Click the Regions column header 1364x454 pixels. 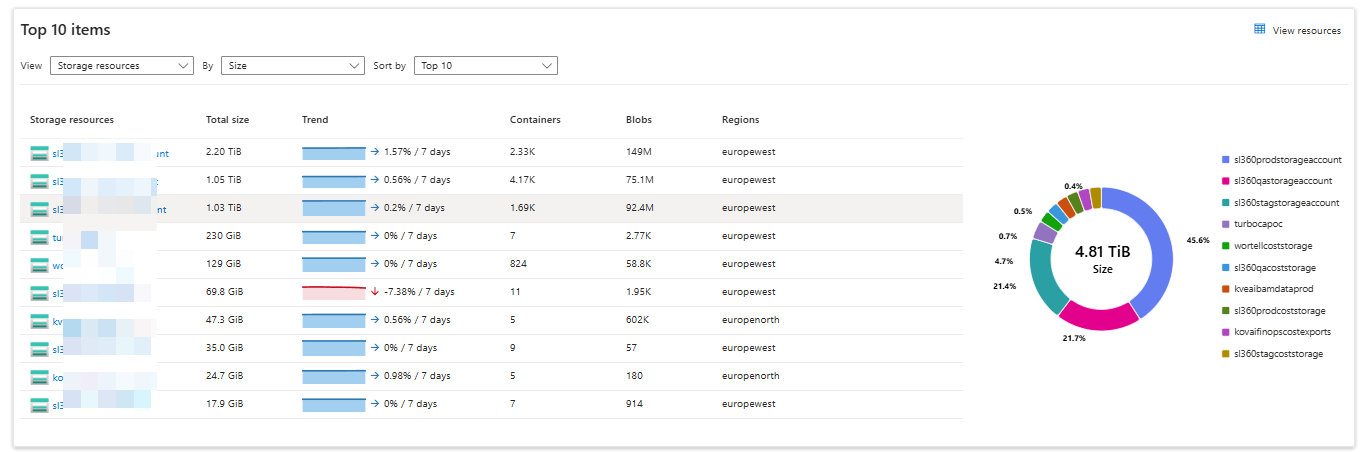pyautogui.click(x=741, y=120)
